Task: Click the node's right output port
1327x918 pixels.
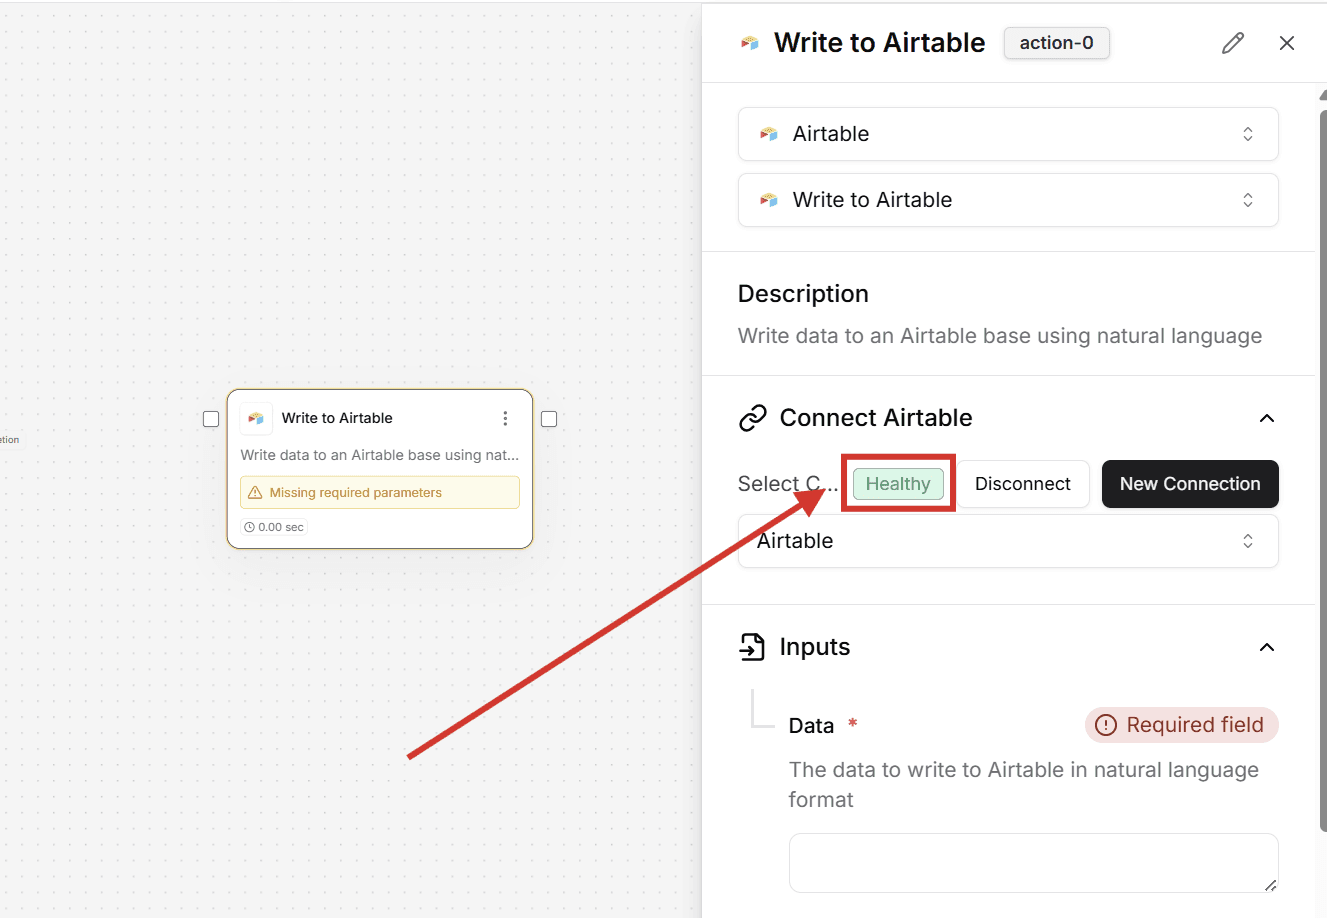Action: (549, 419)
